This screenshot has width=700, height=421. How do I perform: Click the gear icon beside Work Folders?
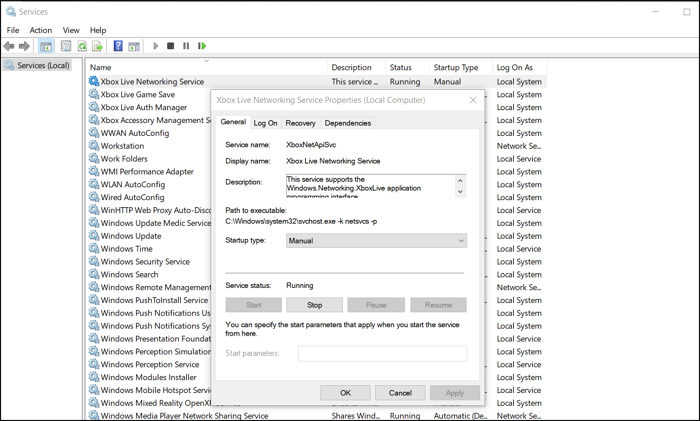tap(94, 158)
